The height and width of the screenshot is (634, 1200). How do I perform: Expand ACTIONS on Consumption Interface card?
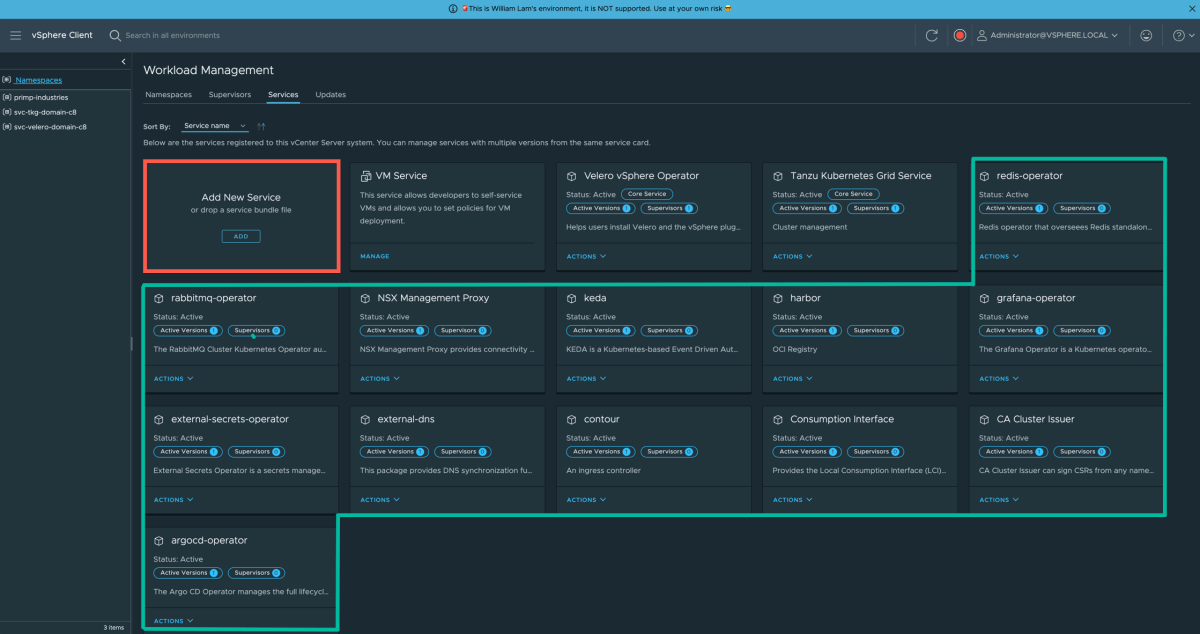click(792, 499)
